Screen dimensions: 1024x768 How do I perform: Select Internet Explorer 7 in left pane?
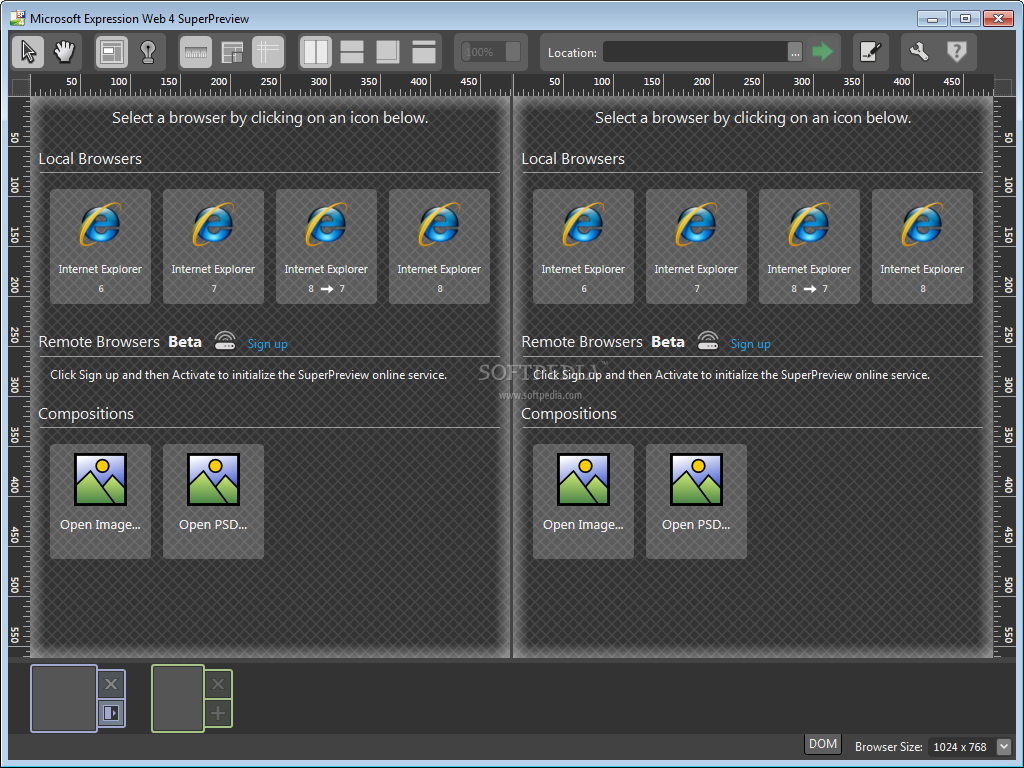(x=214, y=247)
